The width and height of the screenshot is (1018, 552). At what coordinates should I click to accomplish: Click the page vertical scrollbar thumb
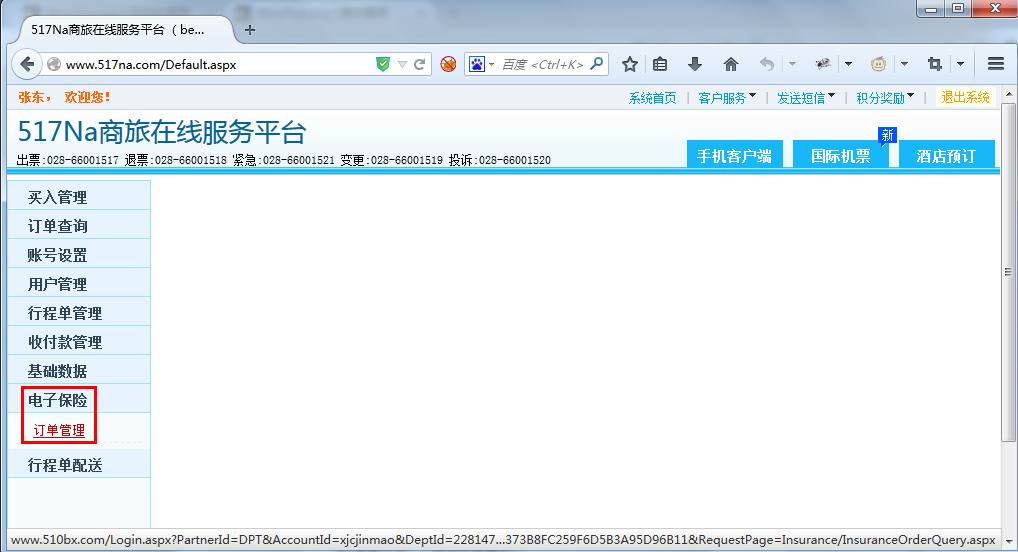[1008, 271]
